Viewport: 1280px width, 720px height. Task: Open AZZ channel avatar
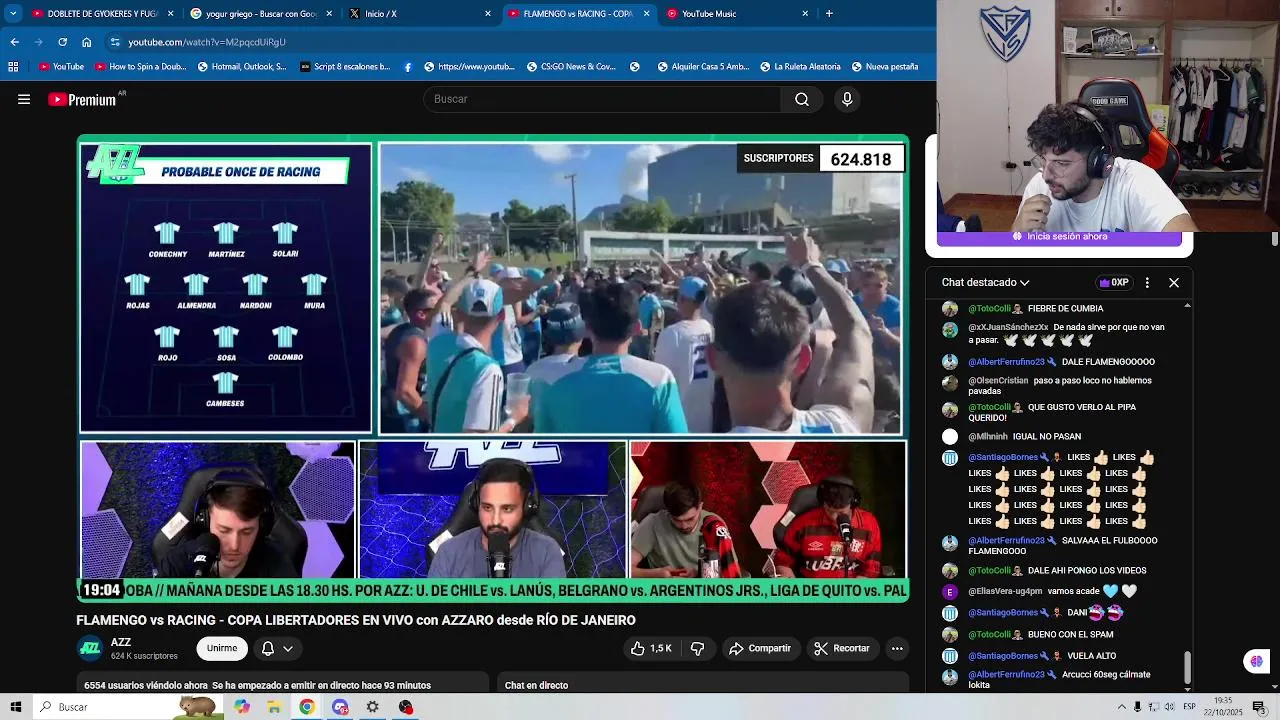pos(90,648)
